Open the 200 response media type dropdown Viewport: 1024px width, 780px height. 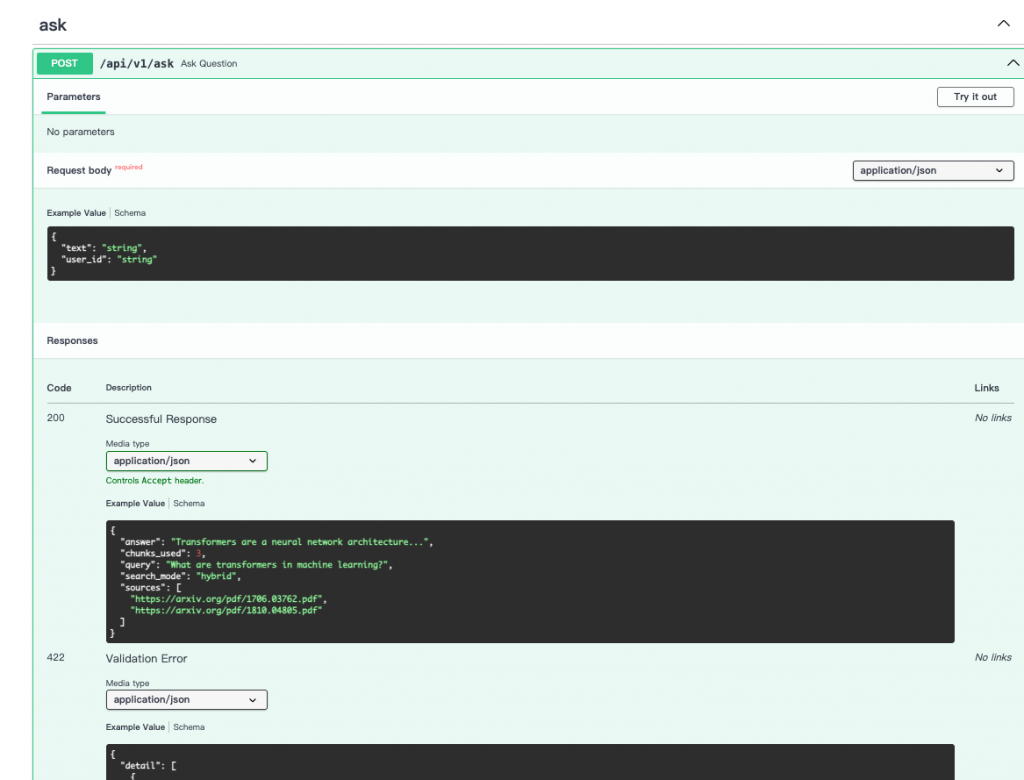(186, 461)
